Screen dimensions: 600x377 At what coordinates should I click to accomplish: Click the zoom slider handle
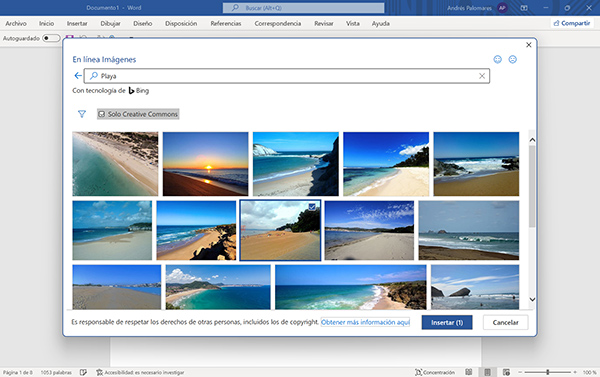tap(548, 372)
